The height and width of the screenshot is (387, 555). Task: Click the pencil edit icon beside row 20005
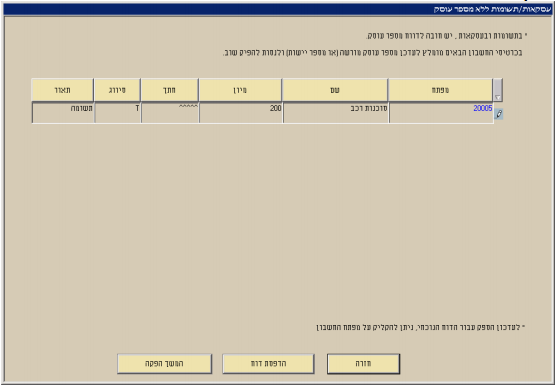tap(498, 114)
